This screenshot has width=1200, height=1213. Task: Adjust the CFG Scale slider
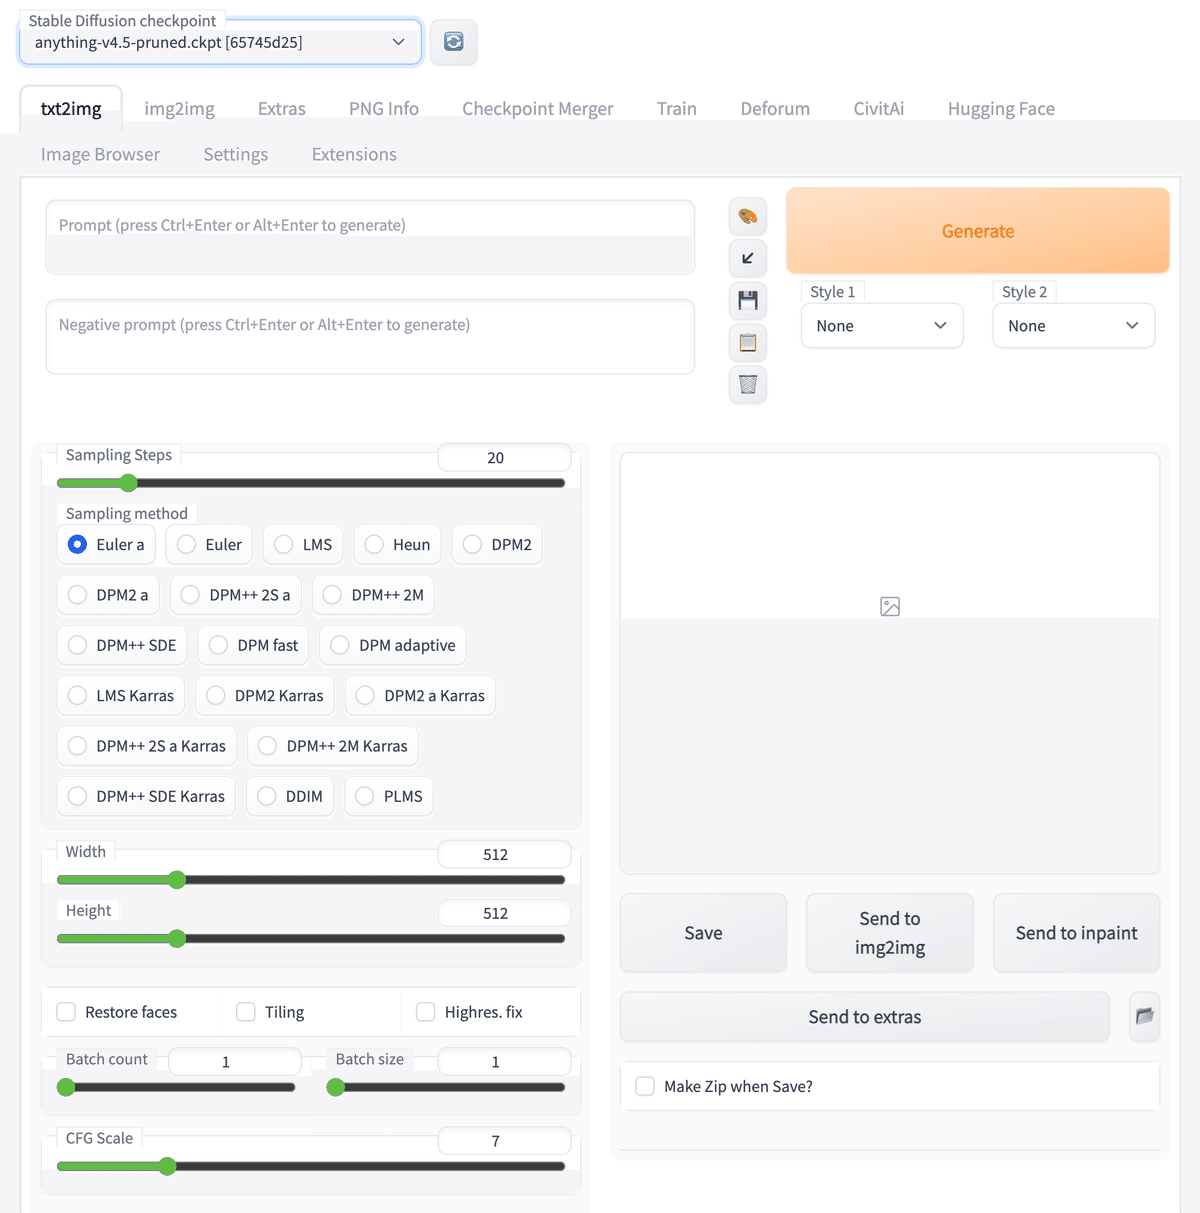[311, 1166]
